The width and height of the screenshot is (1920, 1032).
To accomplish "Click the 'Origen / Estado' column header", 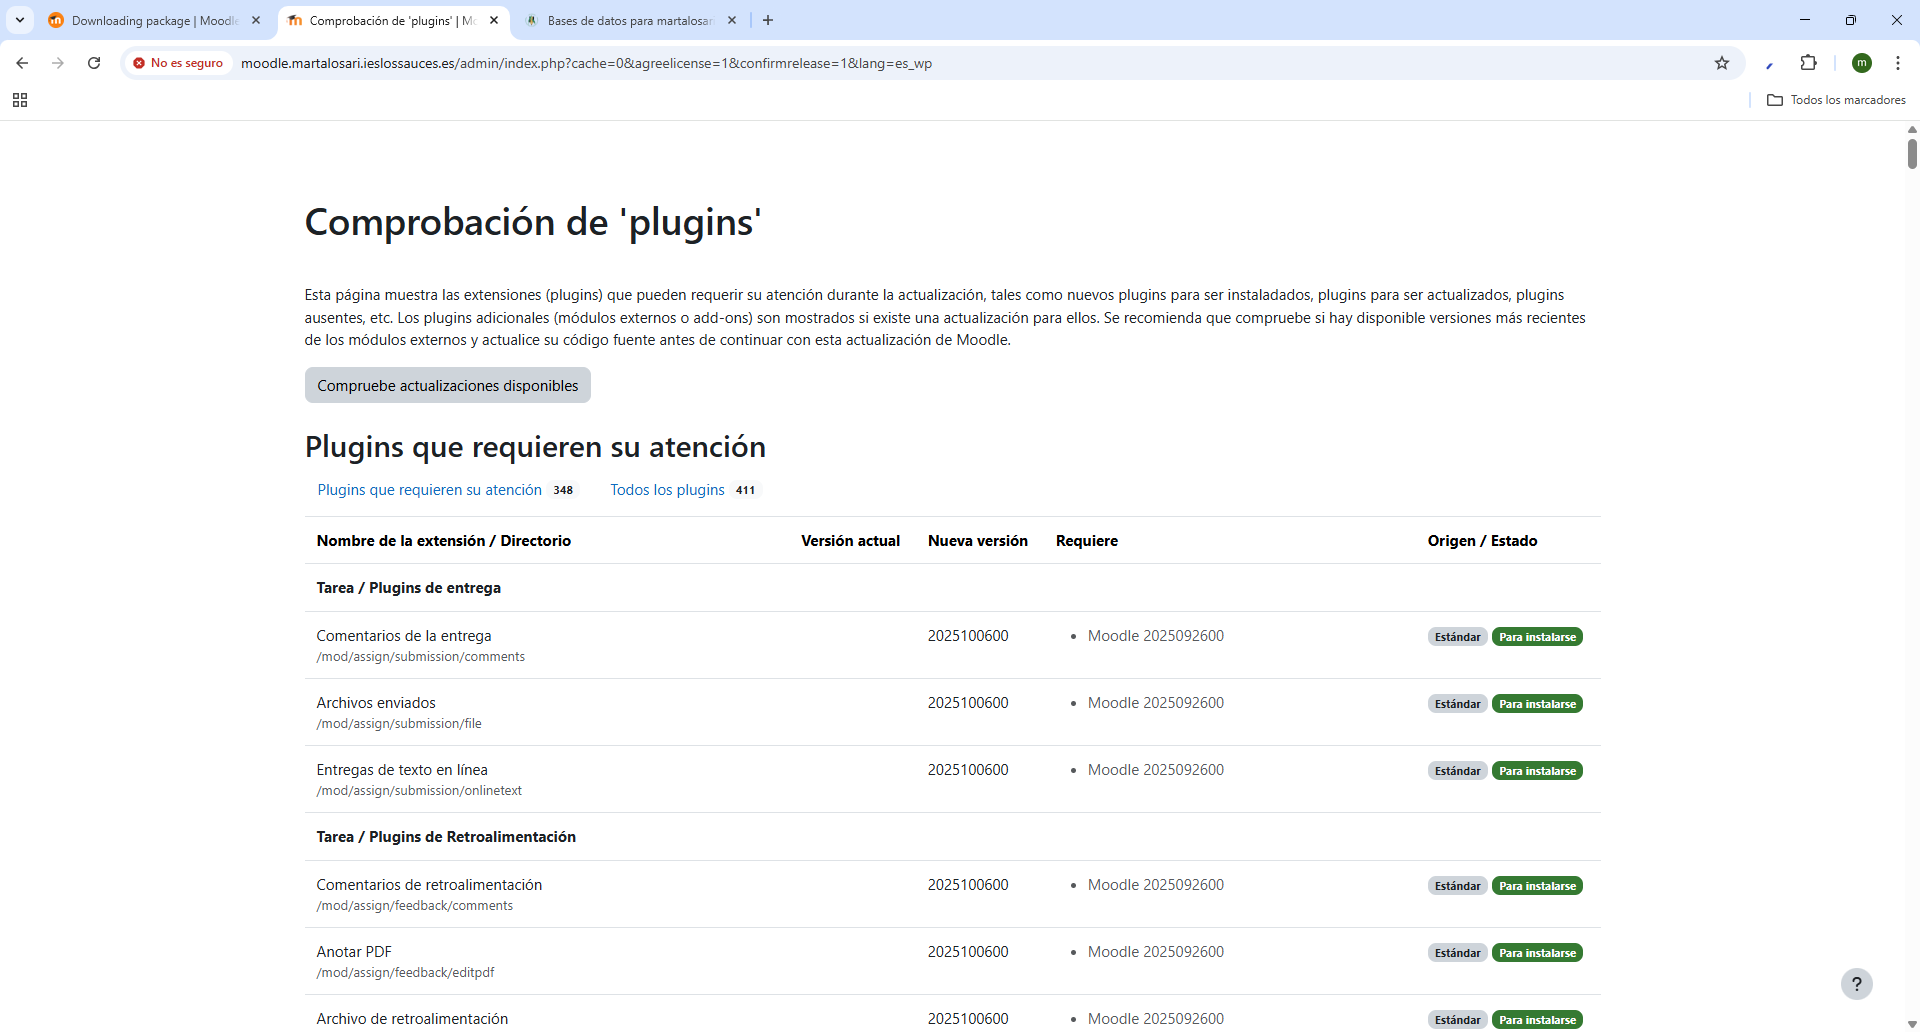I will tap(1482, 541).
